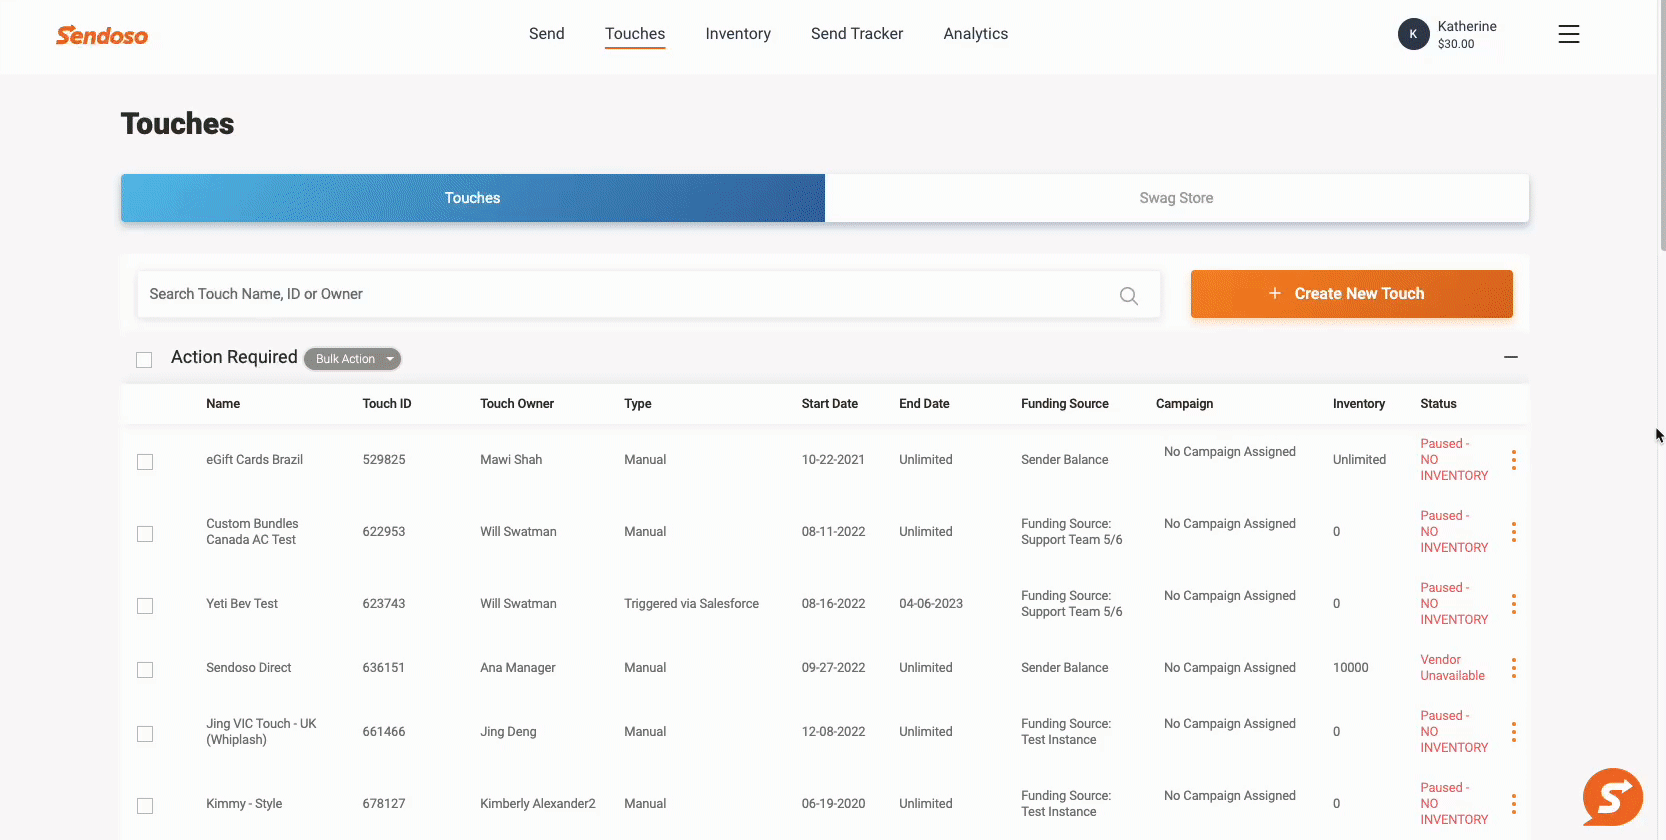Click start date 12-08-2022
The width and height of the screenshot is (1666, 840).
coord(834,732)
